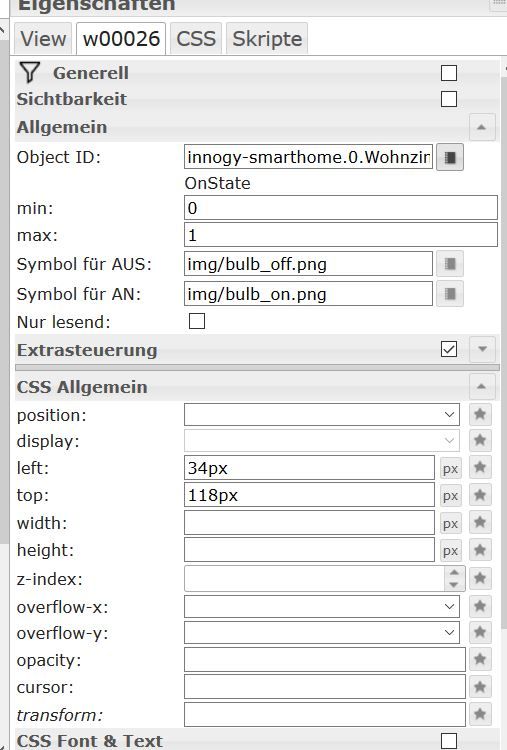Open the overflow-y dropdown

[322, 632]
